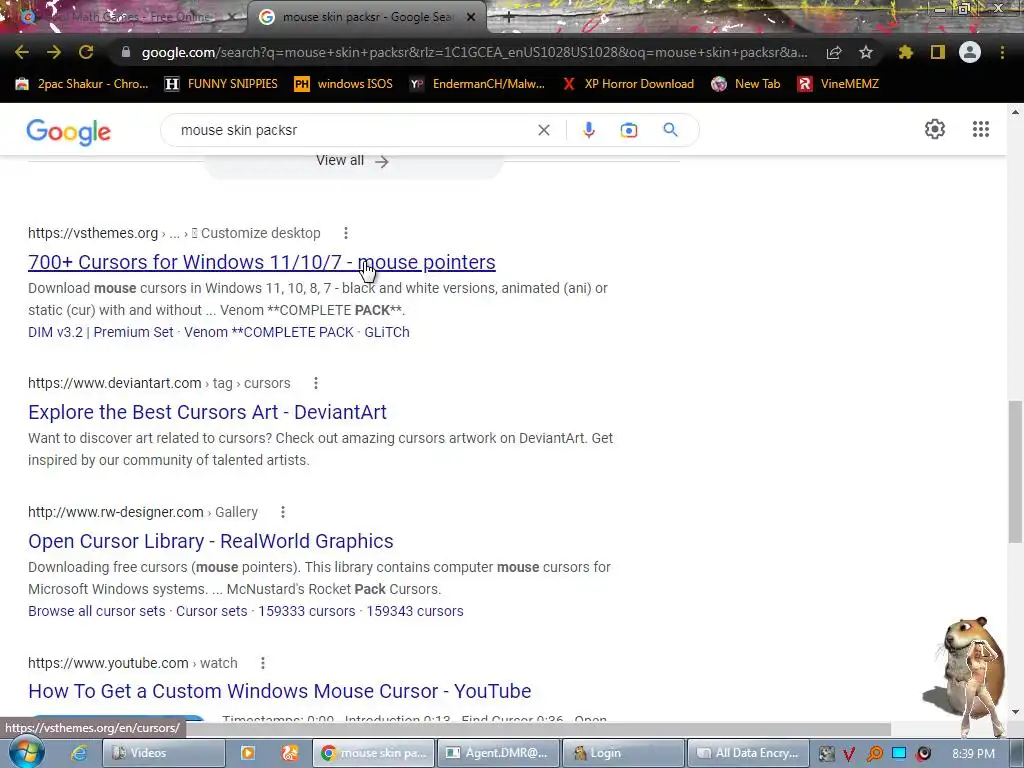The height and width of the screenshot is (768, 1024).
Task: Open the New Tab bookmark
Action: [x=746, y=84]
